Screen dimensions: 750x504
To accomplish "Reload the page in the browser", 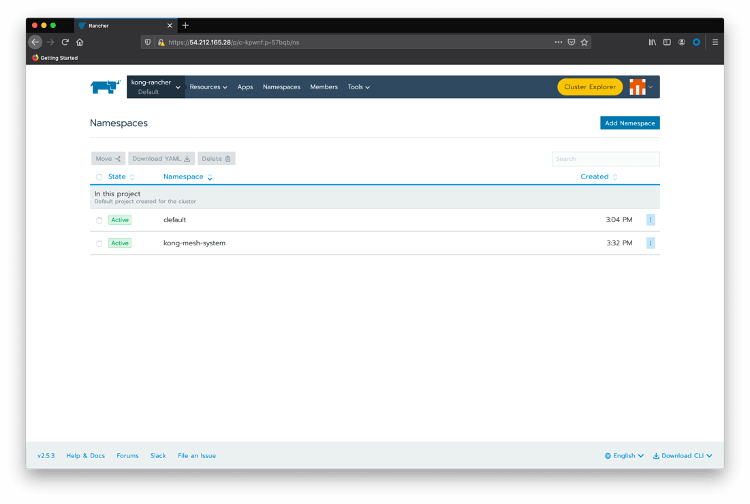I will [65, 42].
